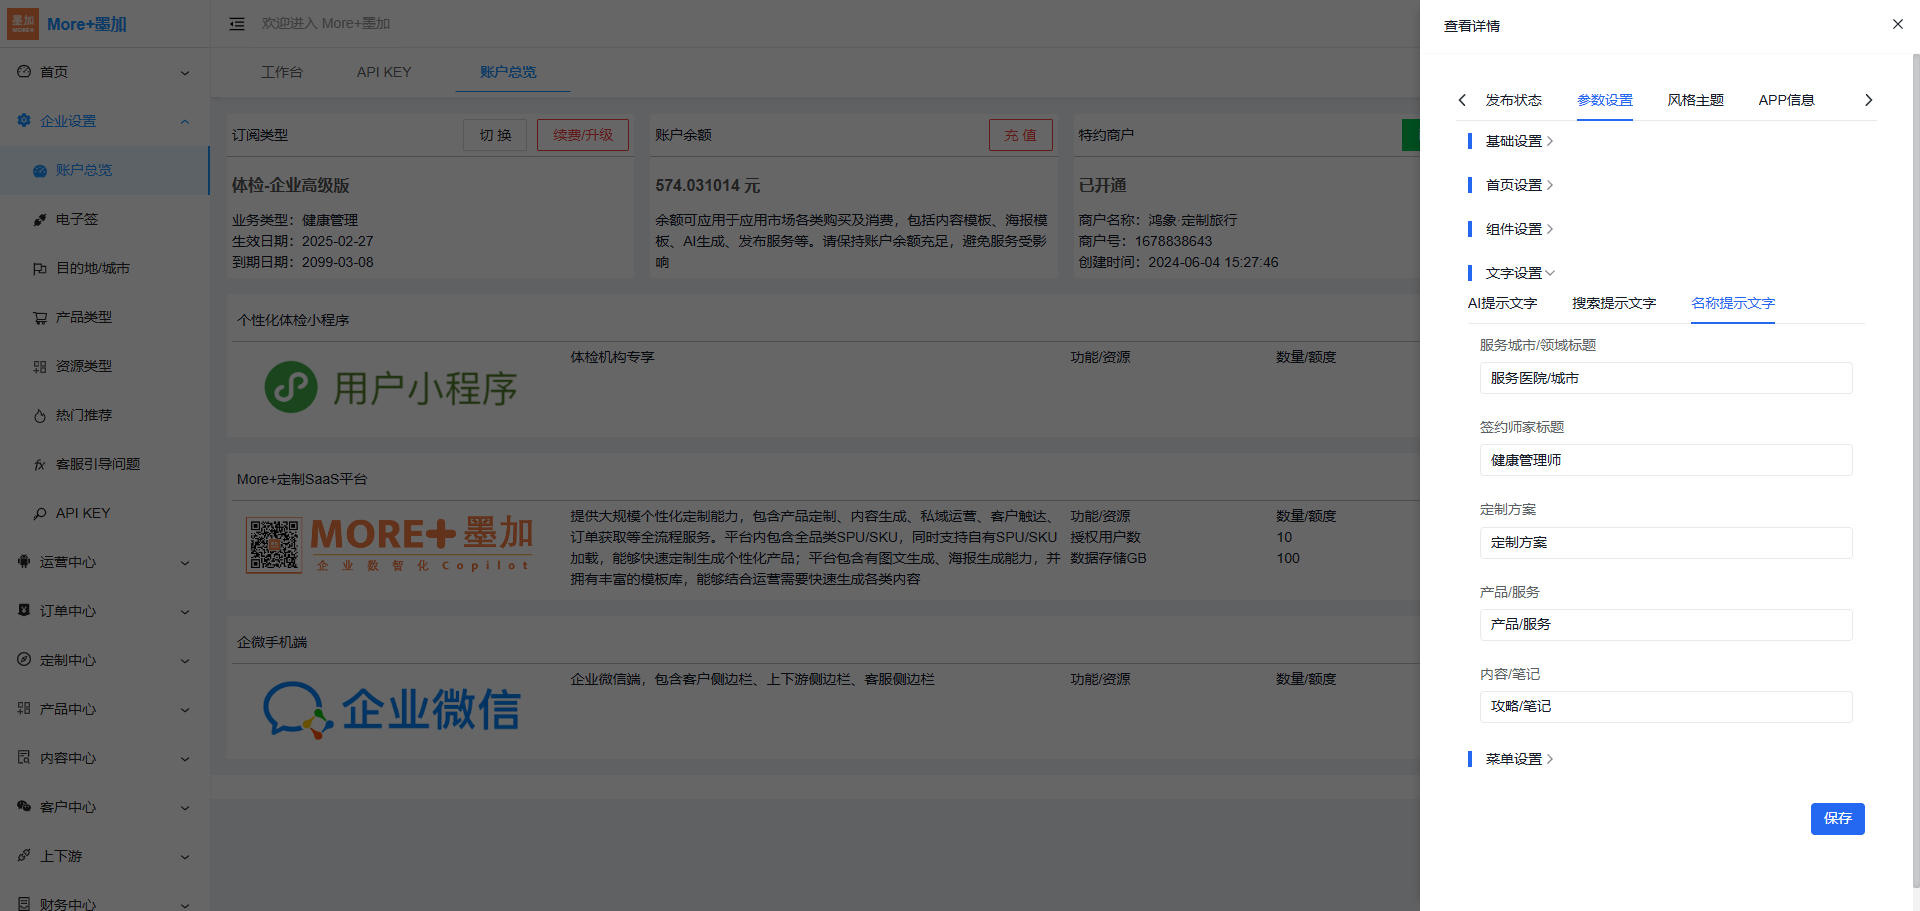Screen dimensions: 1920x911
Task: Click the right arrow to scroll tabs
Action: click(x=1867, y=100)
